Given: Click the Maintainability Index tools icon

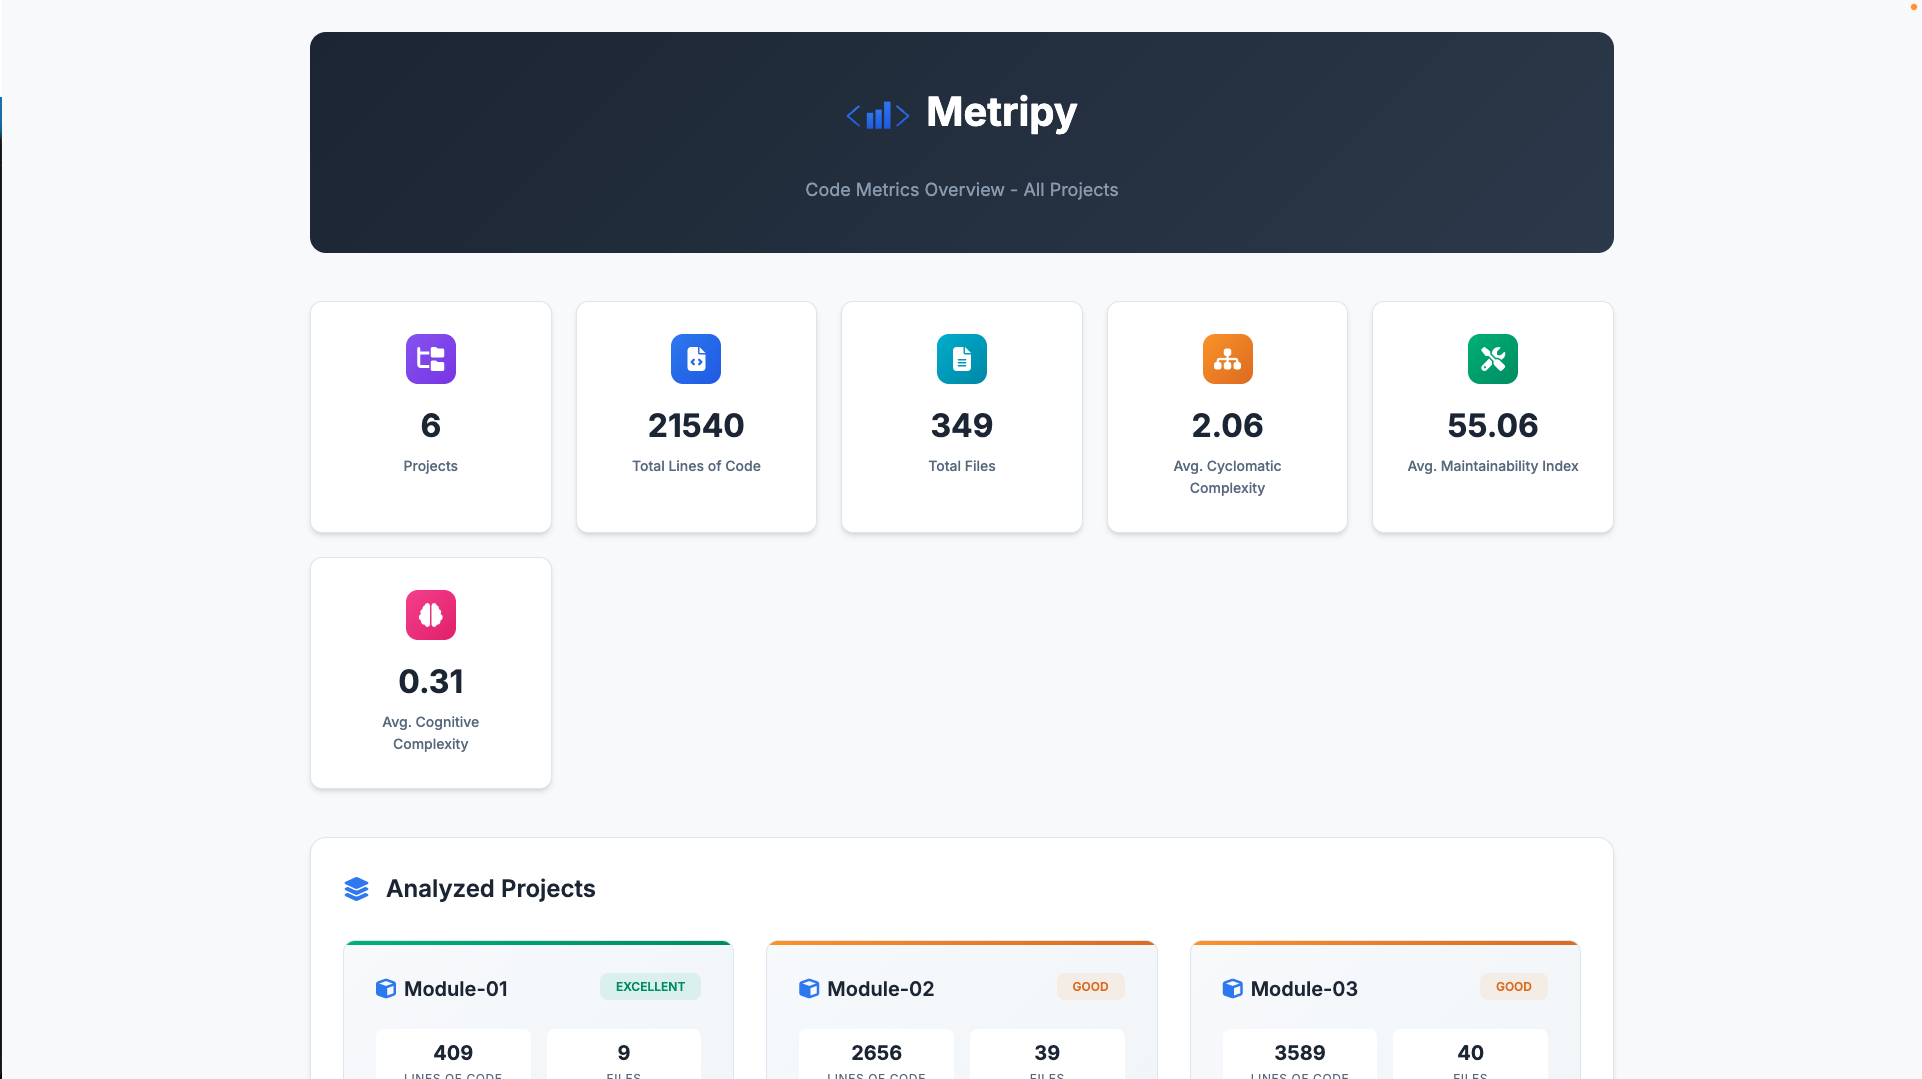Looking at the screenshot, I should tap(1491, 359).
